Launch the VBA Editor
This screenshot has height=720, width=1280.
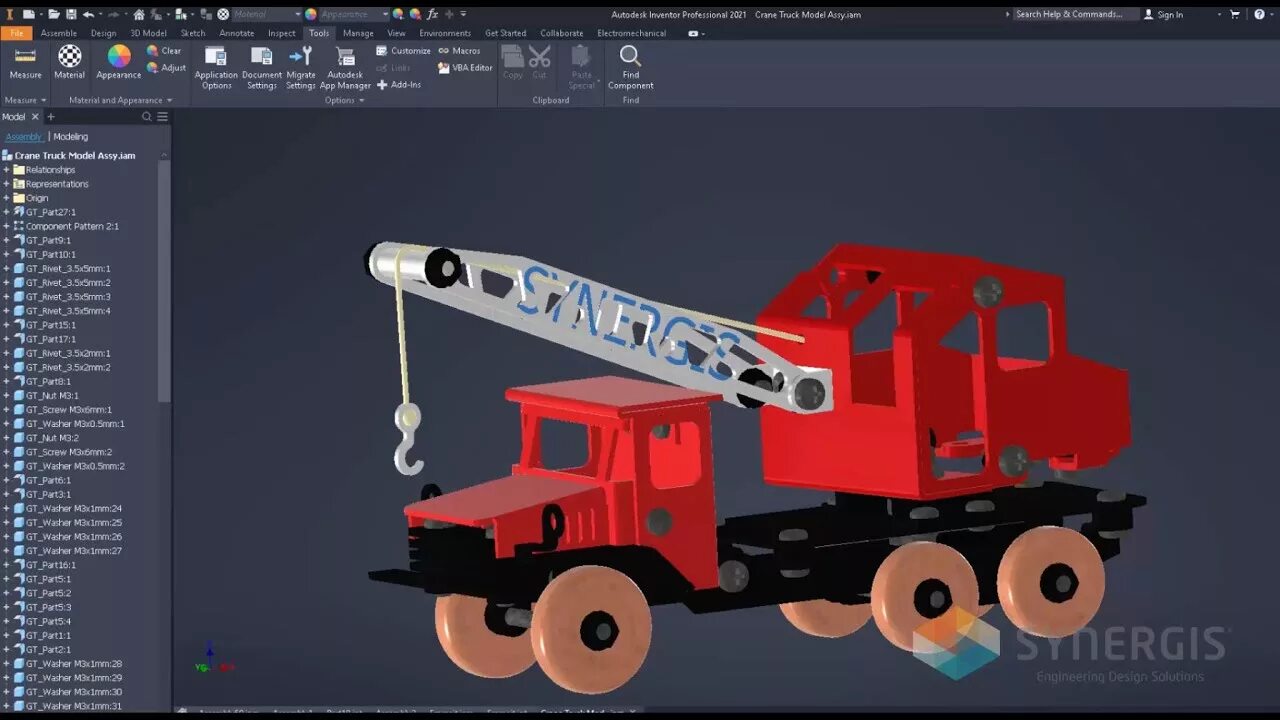(x=465, y=68)
